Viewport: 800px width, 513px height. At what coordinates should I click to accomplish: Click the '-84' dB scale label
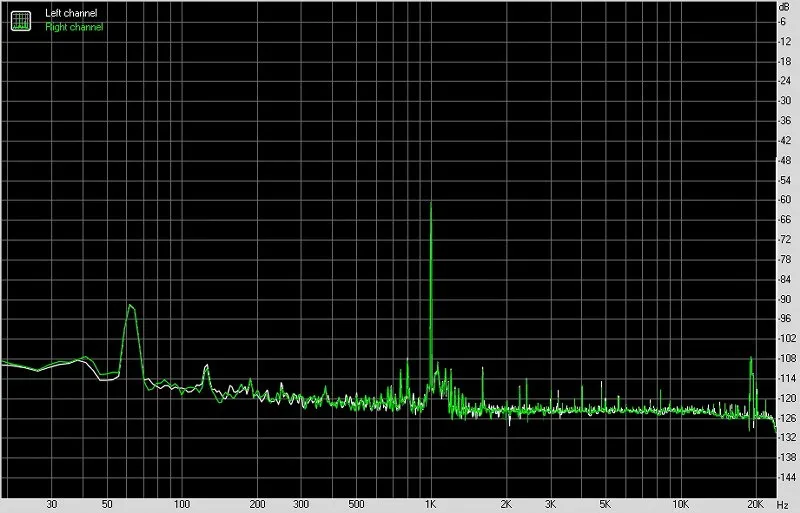(x=784, y=279)
